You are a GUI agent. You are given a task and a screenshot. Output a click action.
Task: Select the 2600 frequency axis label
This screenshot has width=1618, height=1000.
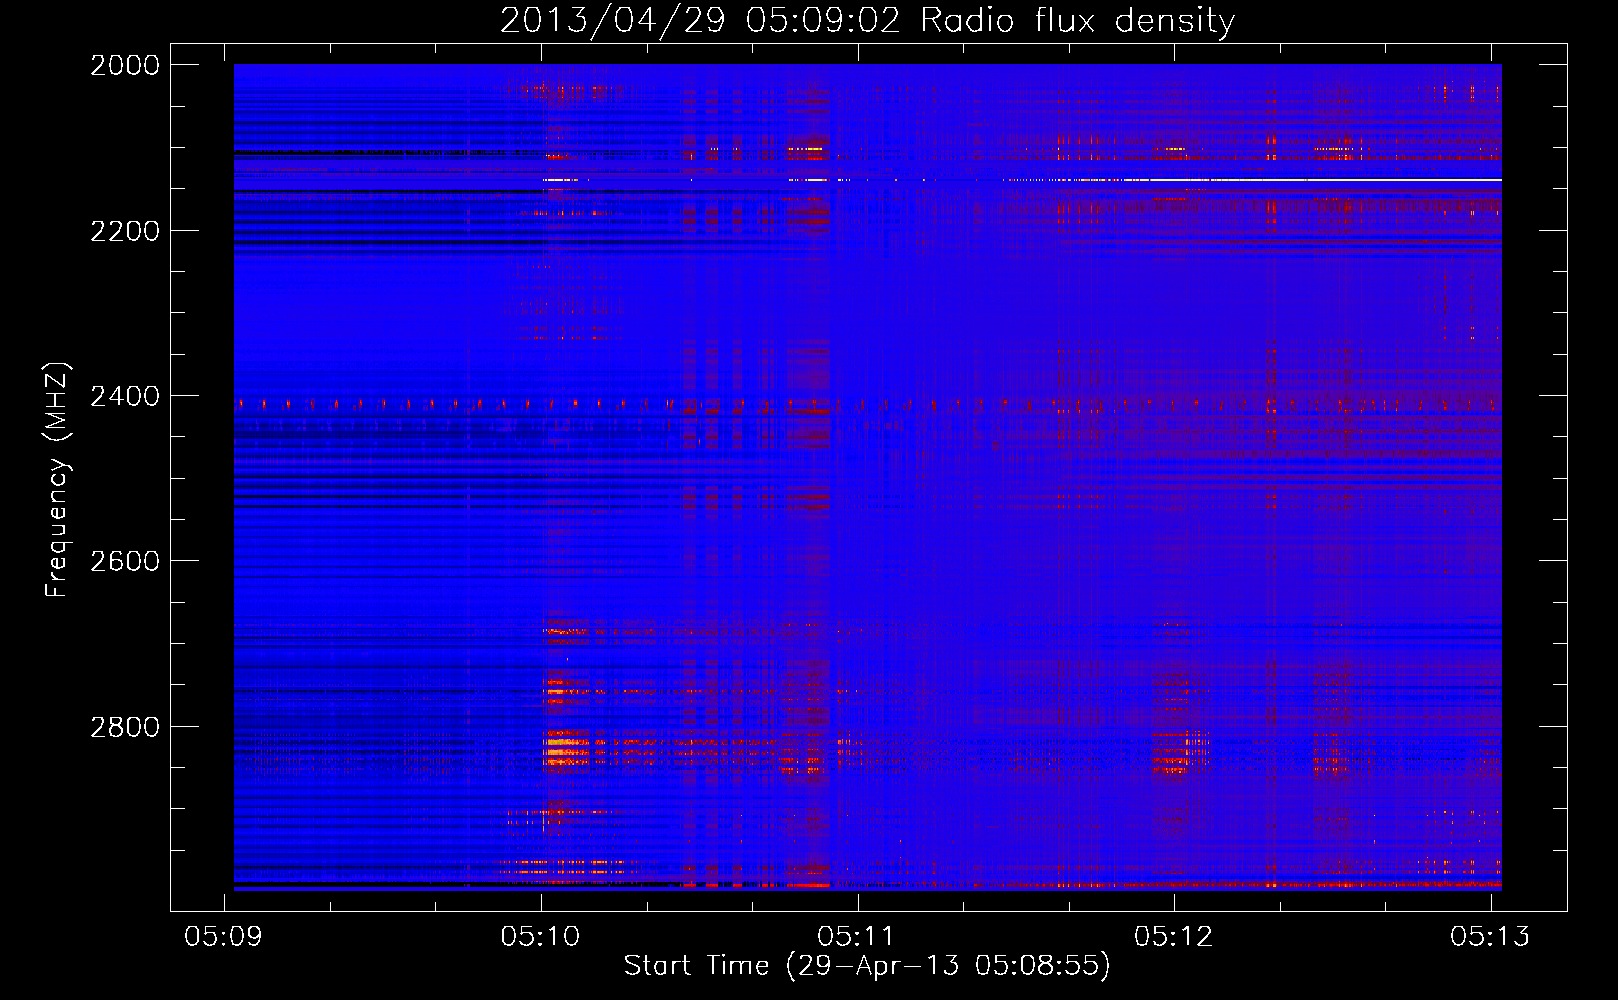[x=125, y=561]
